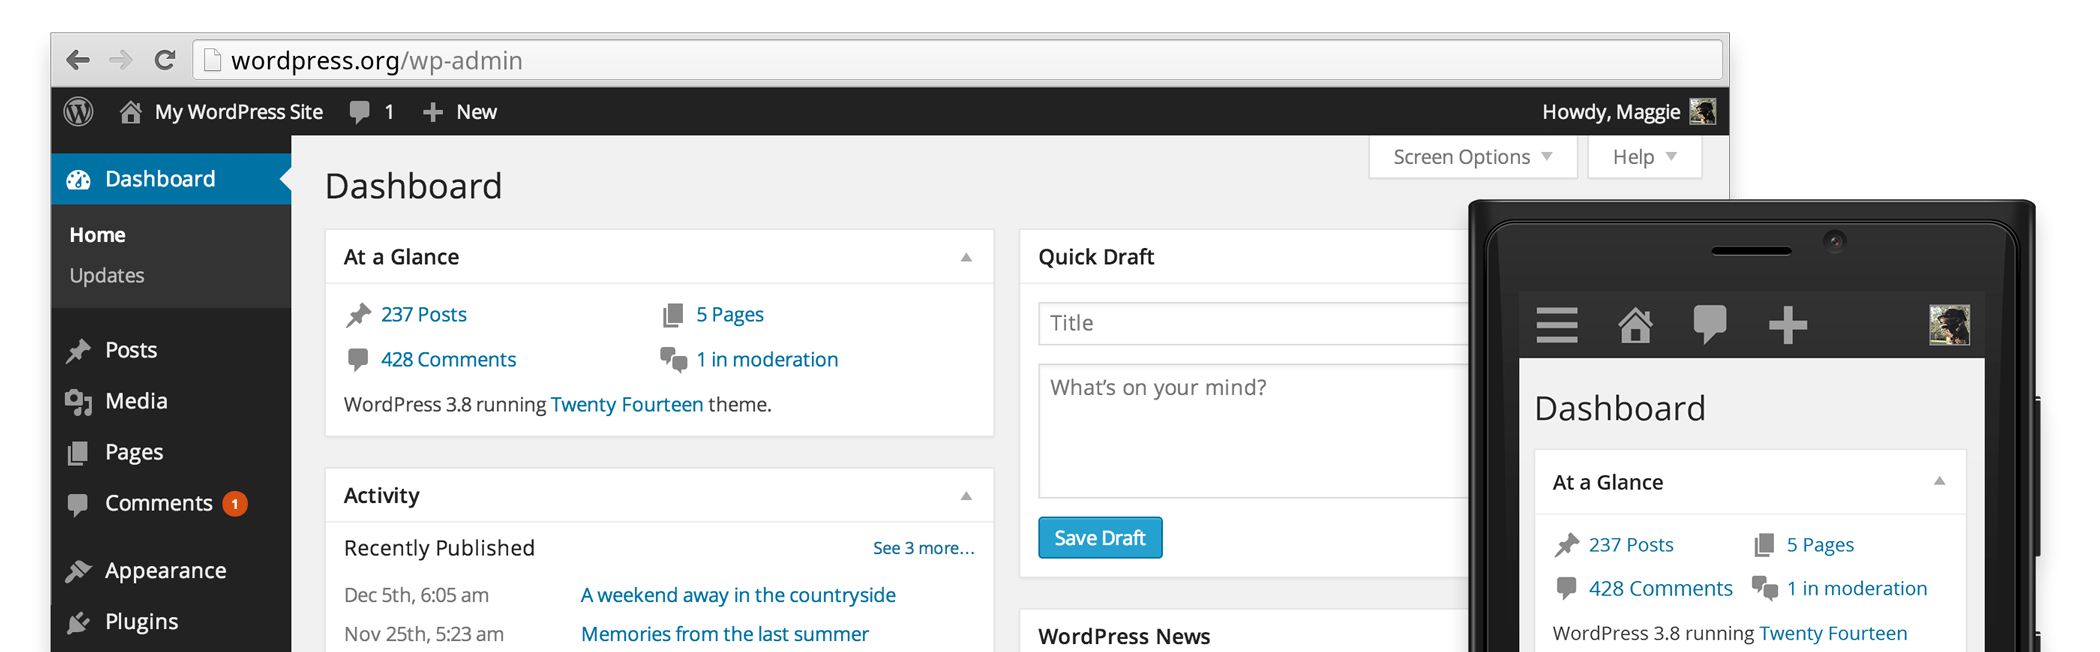The image size is (2100, 652).
Task: Open the Home submenu item
Action: point(97,235)
